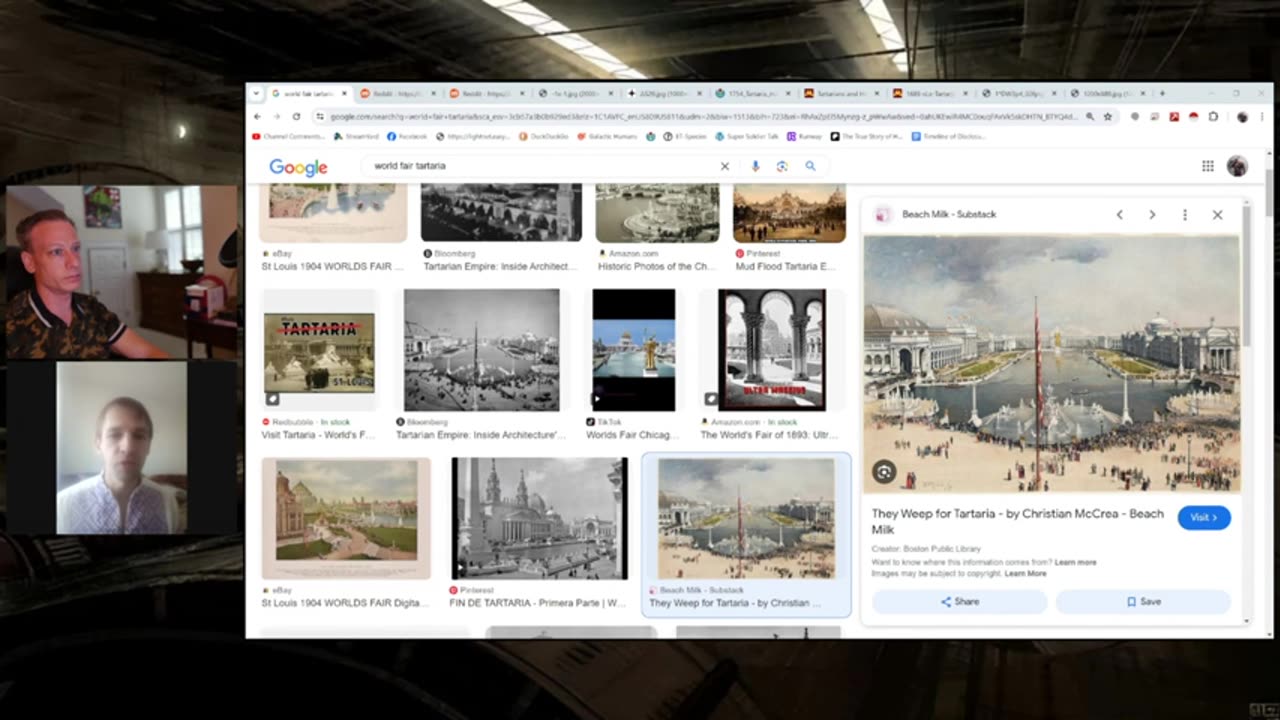Click the Beach Milk Substack favicon in the preview

pyautogui.click(x=883, y=214)
